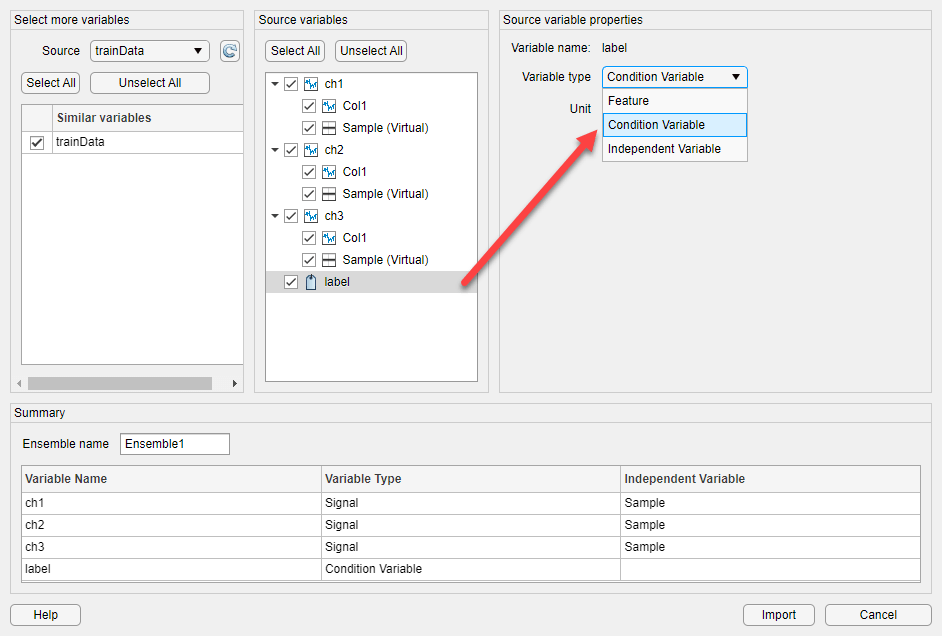
Task: Uncheck the label source variable checkbox
Action: coord(291,282)
